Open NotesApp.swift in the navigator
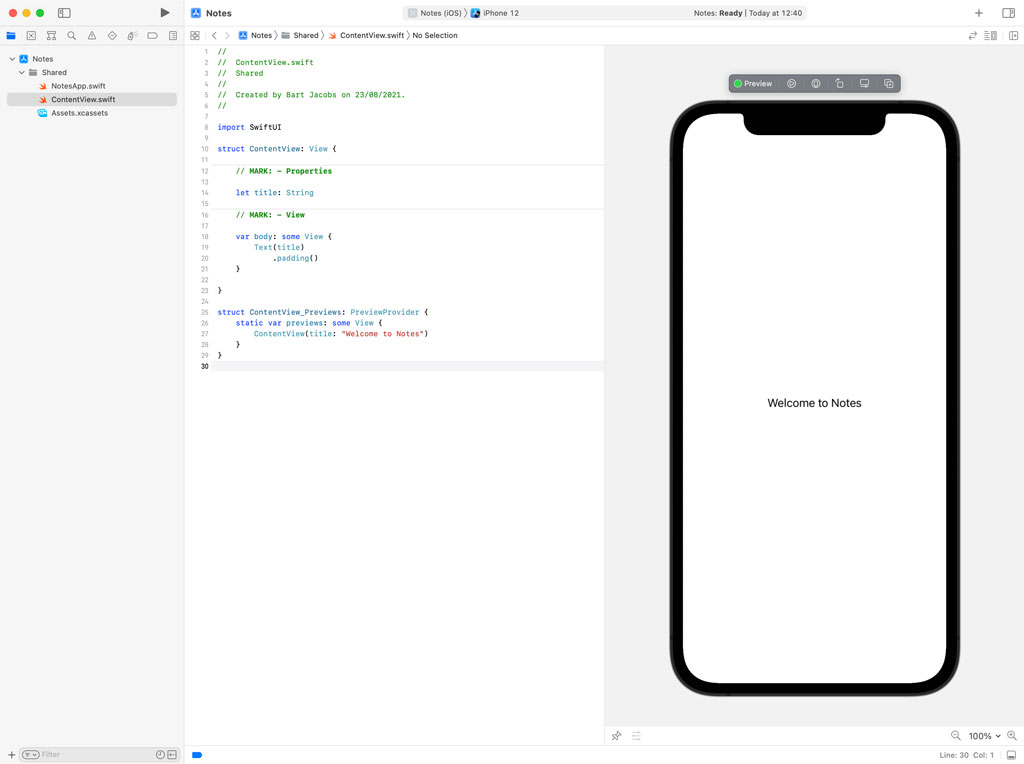Viewport: 1024px width, 764px height. [x=78, y=86]
